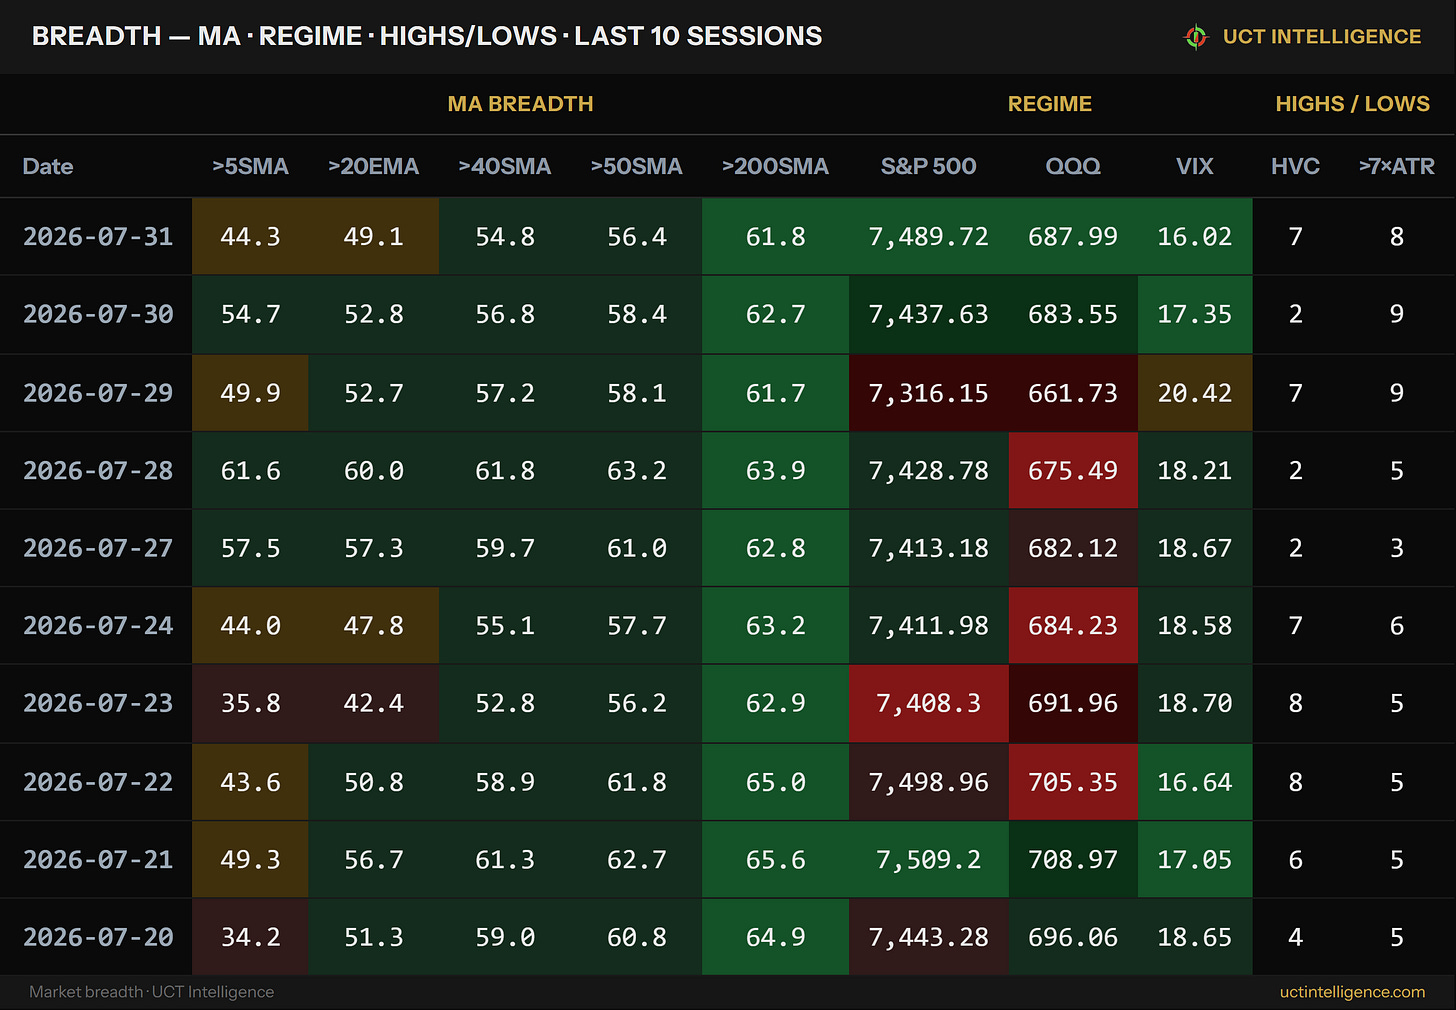Click the S&P 500 value 7,316.15

pyautogui.click(x=929, y=393)
